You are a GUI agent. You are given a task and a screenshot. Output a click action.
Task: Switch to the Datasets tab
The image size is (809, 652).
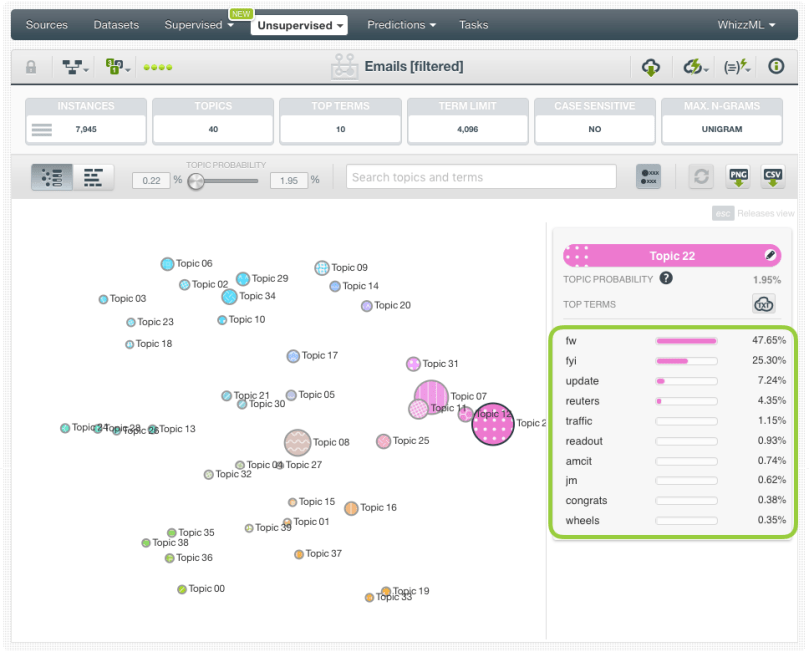tap(116, 24)
